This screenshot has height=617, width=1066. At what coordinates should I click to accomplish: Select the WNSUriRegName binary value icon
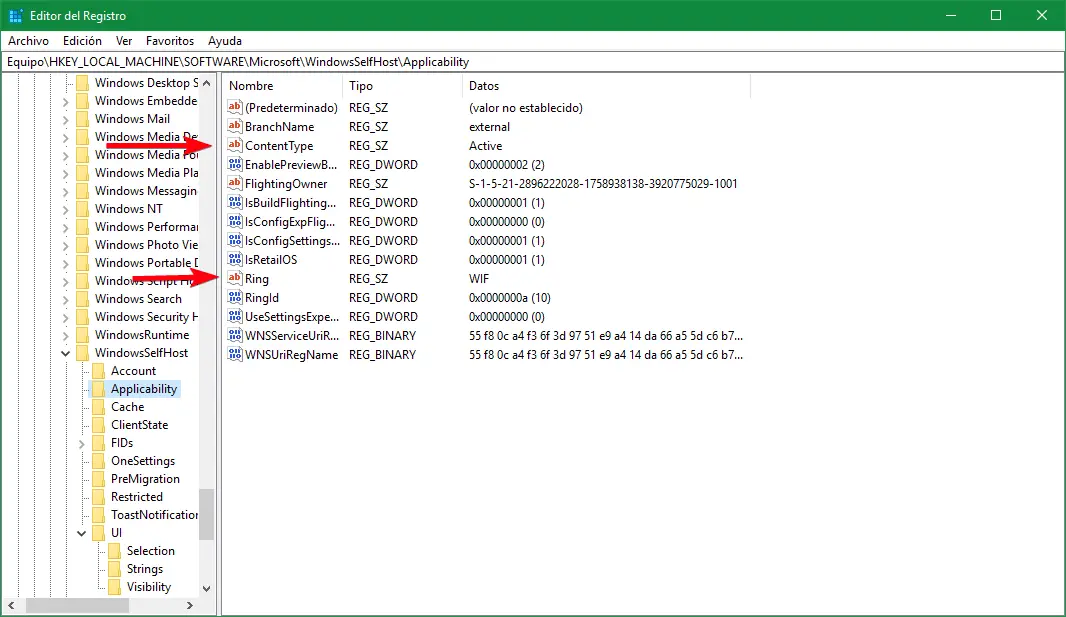(x=235, y=354)
